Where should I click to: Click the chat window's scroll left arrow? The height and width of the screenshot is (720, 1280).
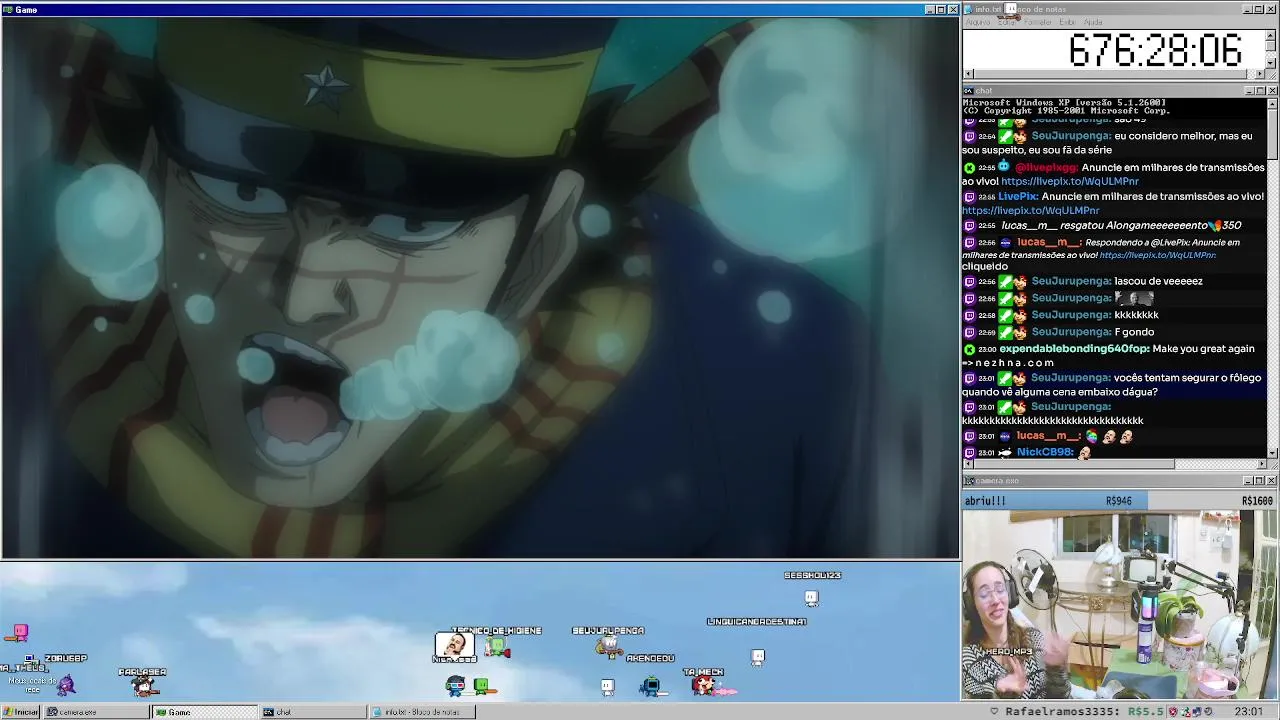(967, 463)
